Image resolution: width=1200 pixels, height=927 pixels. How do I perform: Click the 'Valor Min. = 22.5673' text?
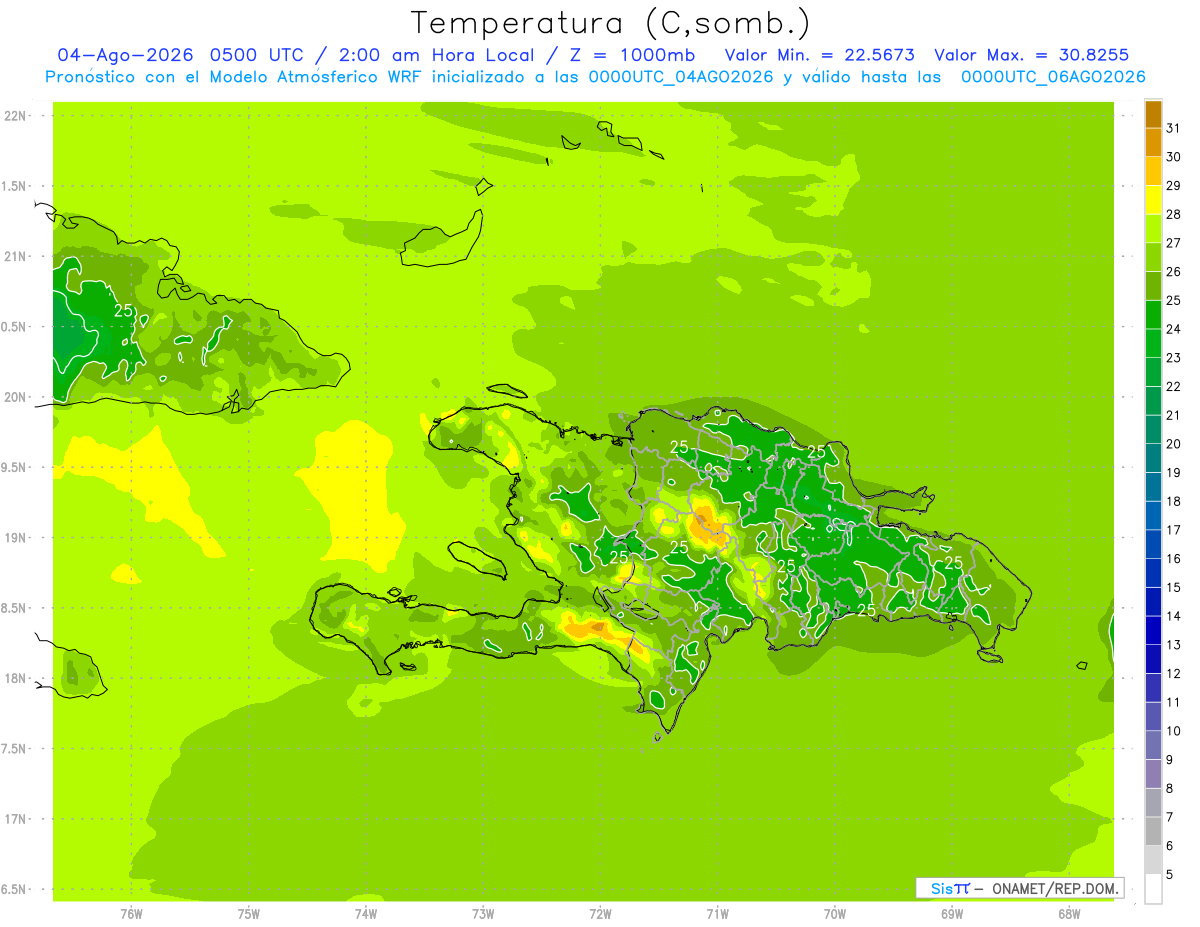(x=819, y=55)
